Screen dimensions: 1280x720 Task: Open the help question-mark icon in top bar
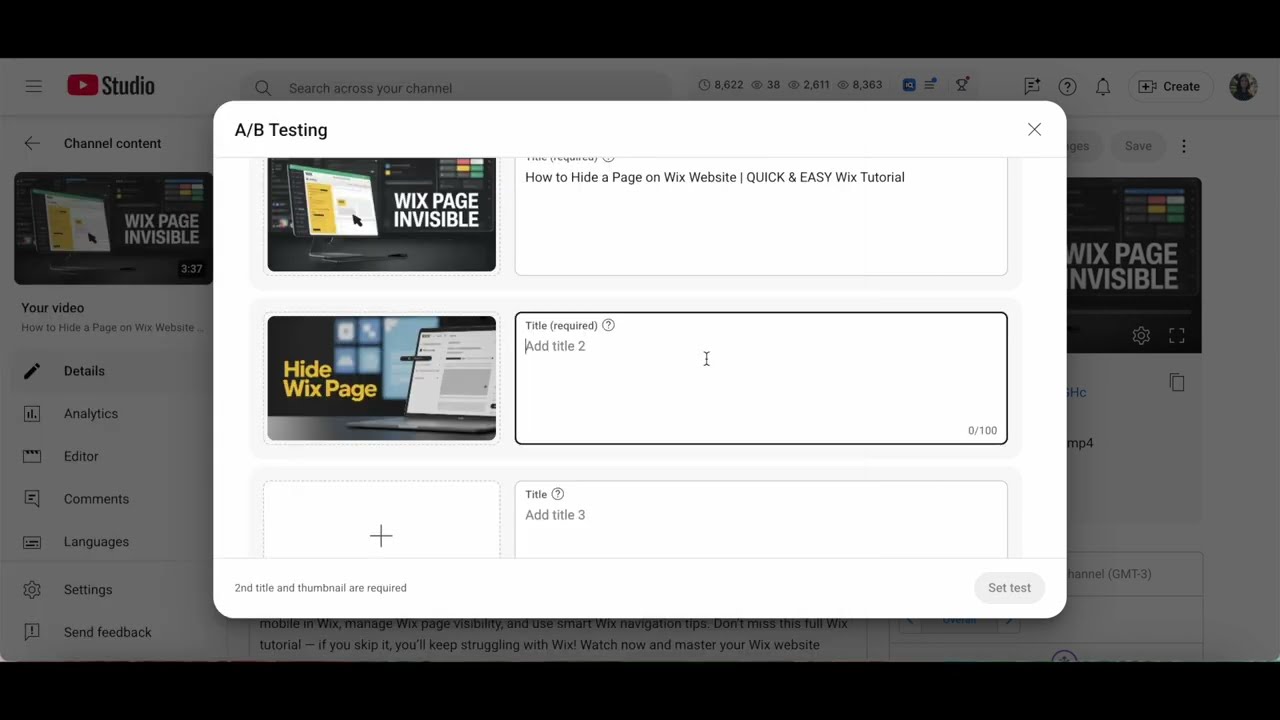[1067, 87]
